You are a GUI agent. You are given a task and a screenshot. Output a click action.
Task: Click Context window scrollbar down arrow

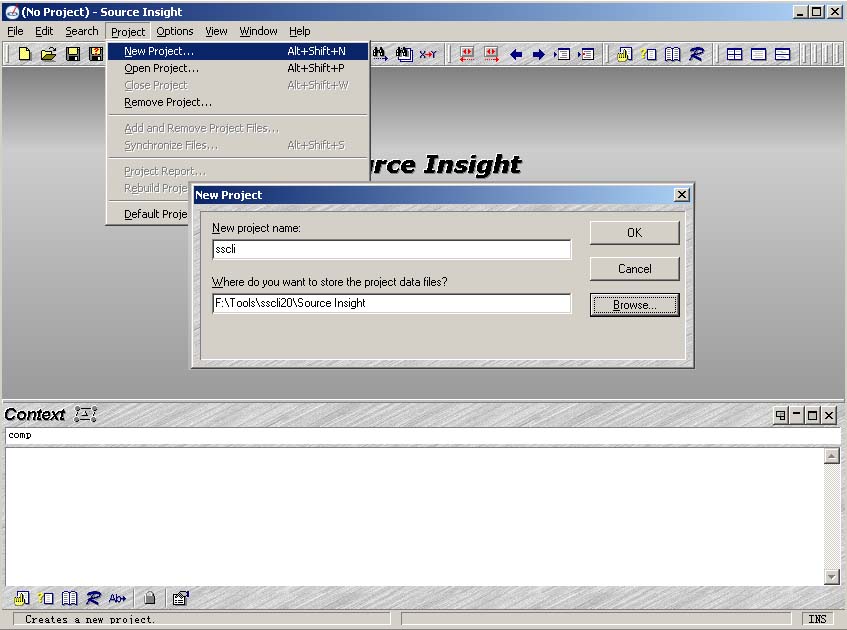click(x=831, y=577)
